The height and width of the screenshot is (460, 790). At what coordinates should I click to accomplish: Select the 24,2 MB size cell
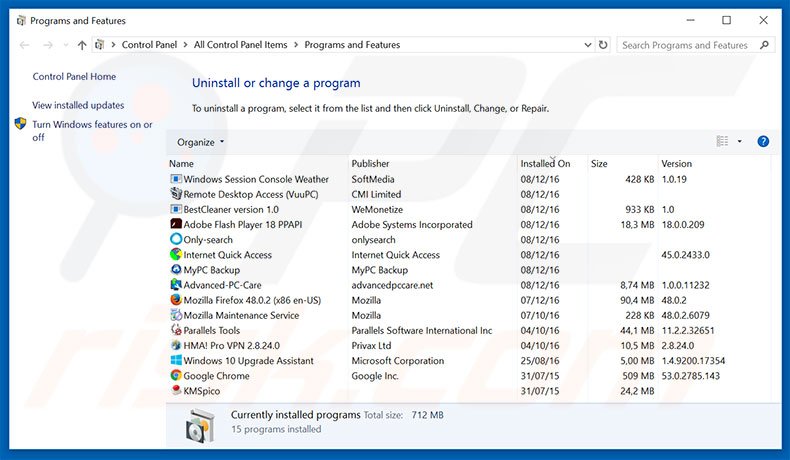(637, 391)
